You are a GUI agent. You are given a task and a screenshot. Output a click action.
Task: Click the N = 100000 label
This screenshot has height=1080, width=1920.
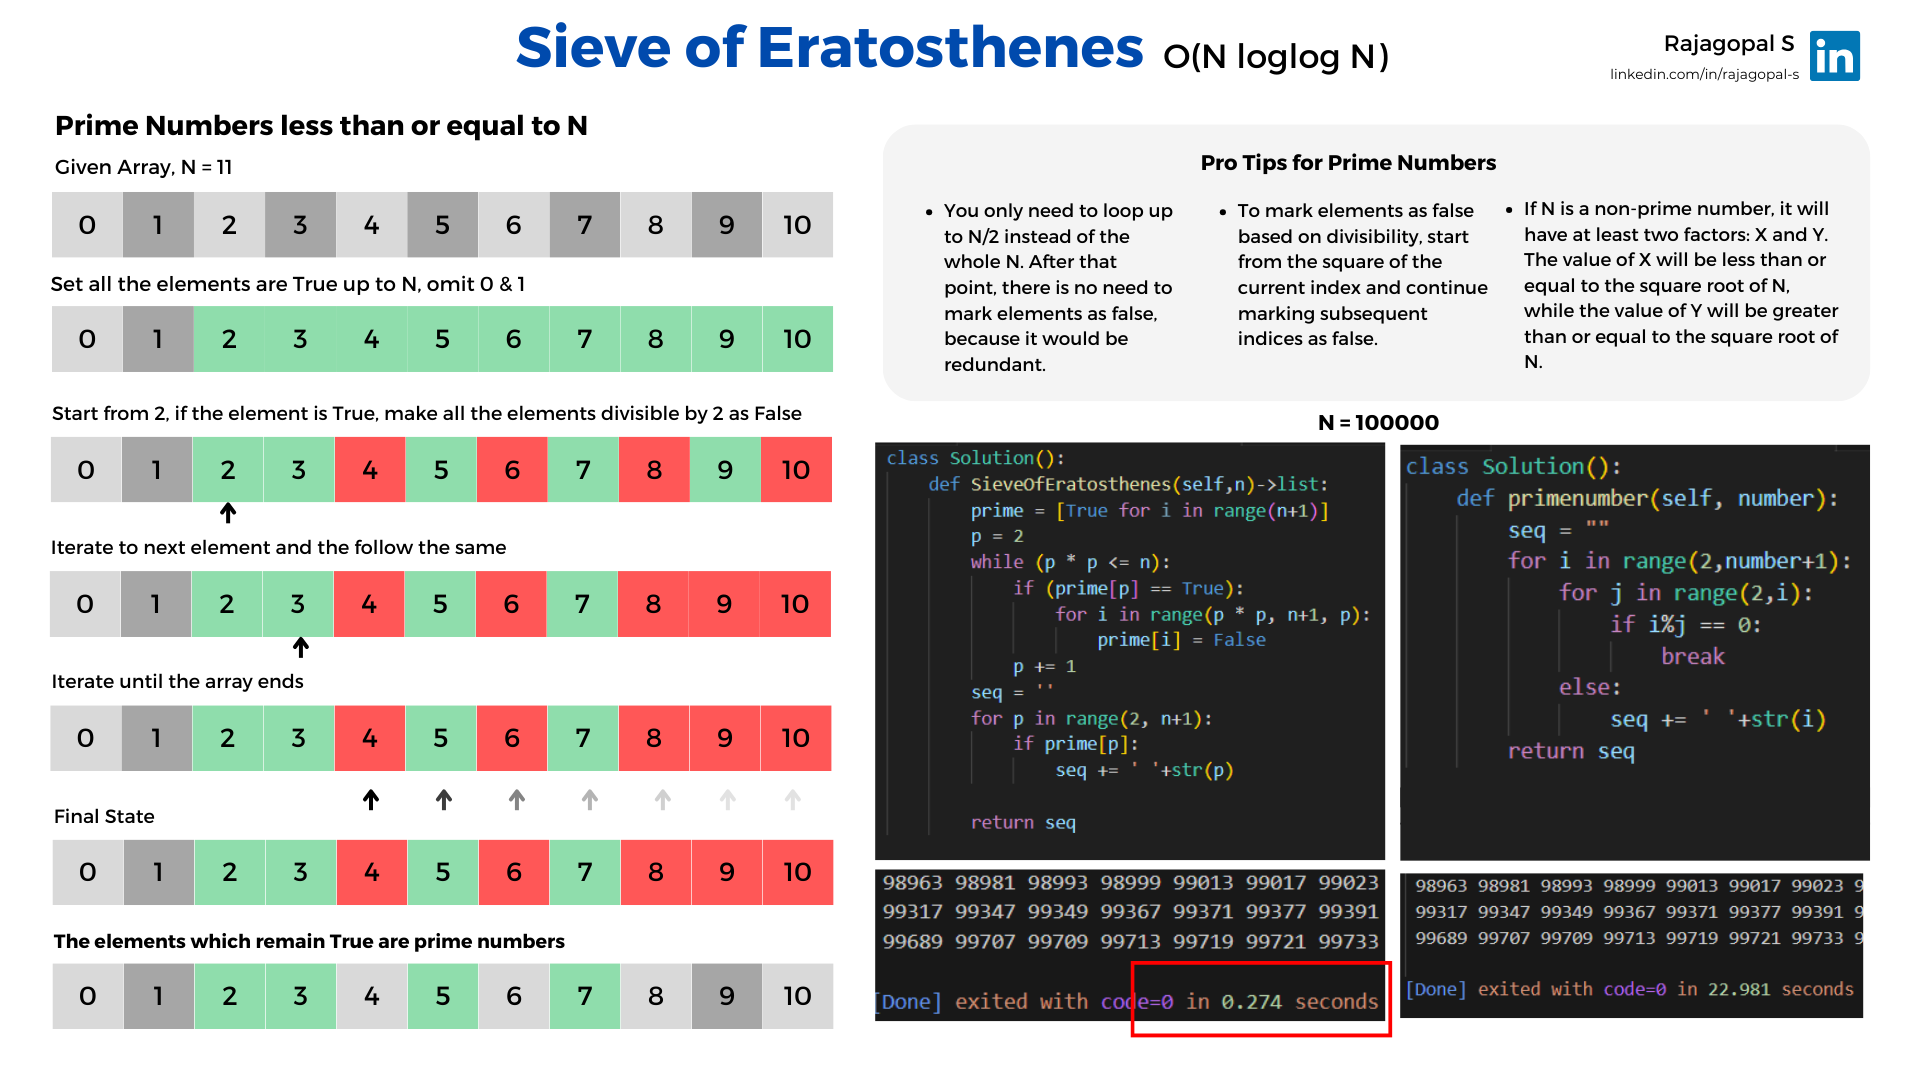click(1378, 423)
